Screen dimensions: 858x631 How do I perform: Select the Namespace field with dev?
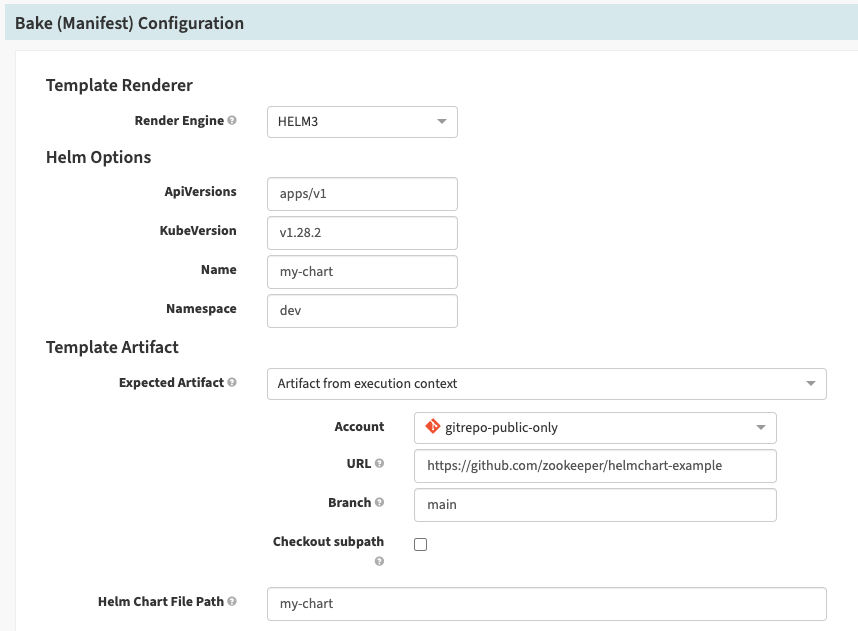[x=361, y=311]
